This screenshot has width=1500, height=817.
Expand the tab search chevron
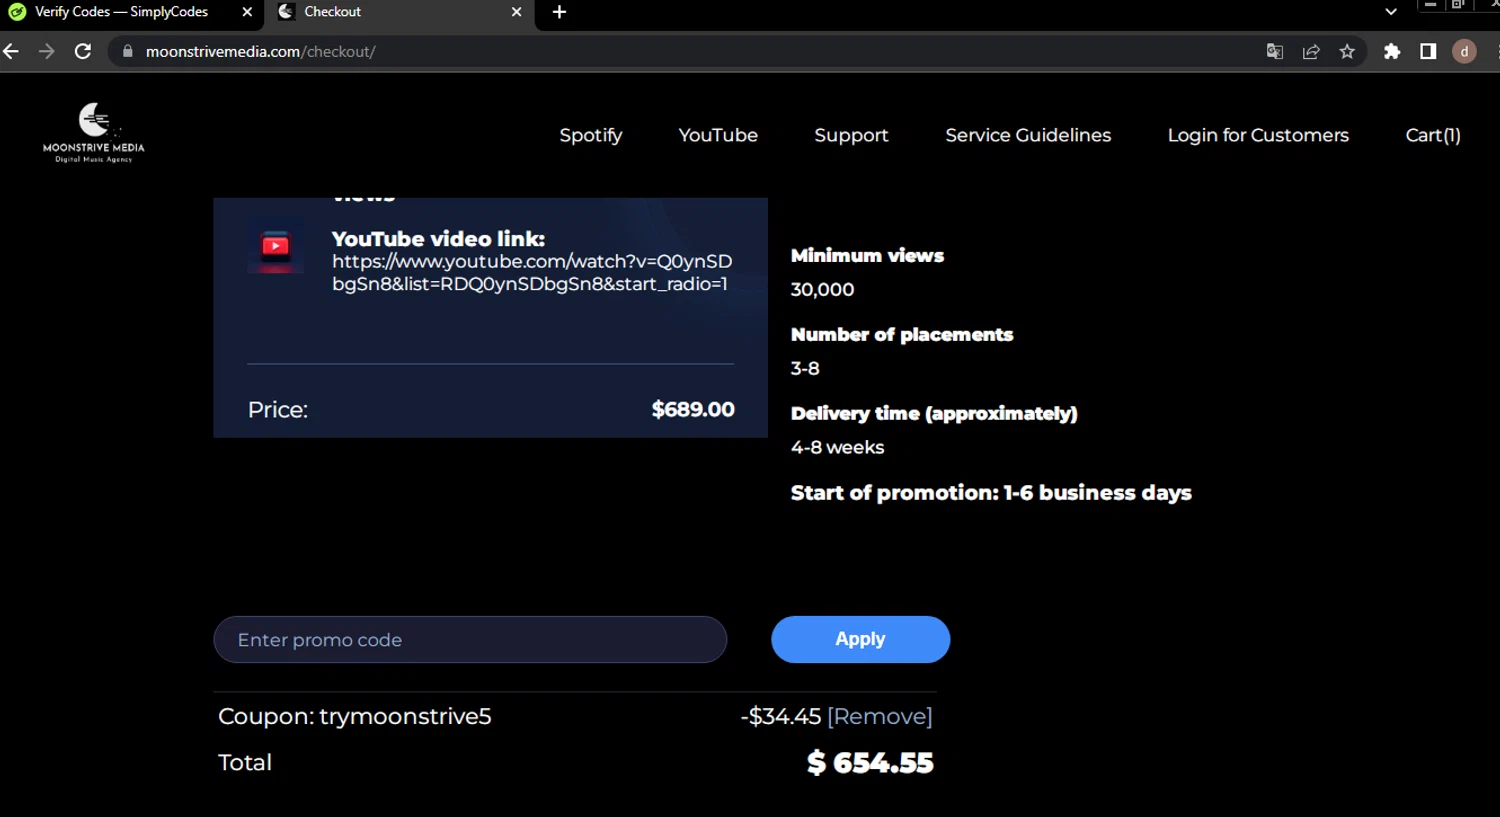(x=1391, y=12)
